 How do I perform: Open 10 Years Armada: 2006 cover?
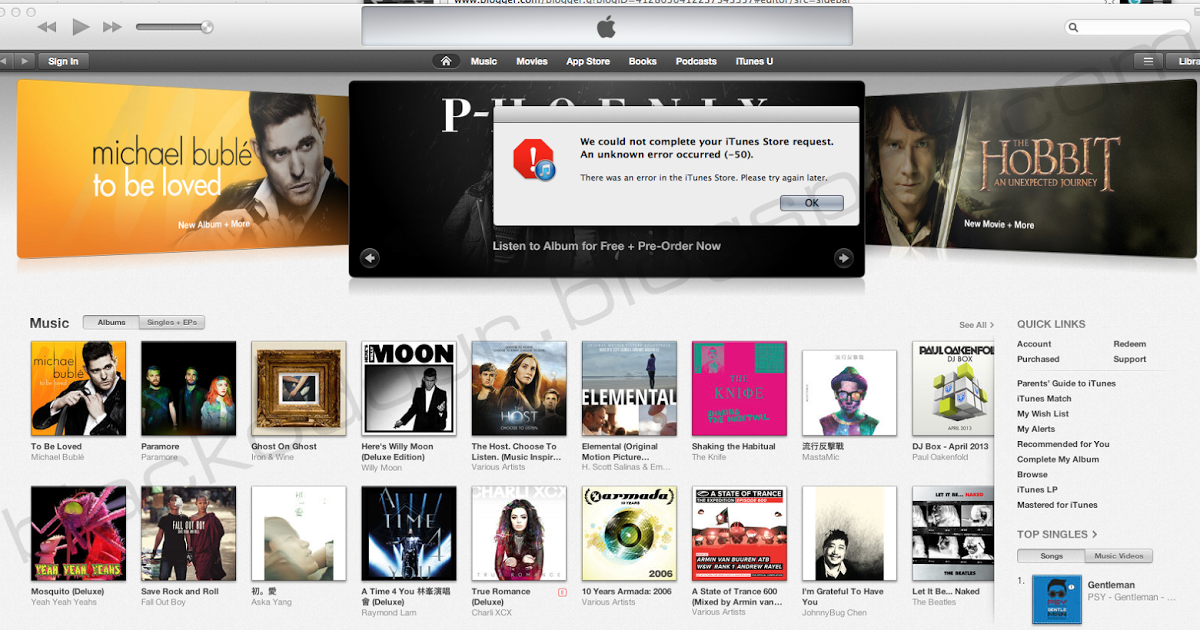pos(629,534)
